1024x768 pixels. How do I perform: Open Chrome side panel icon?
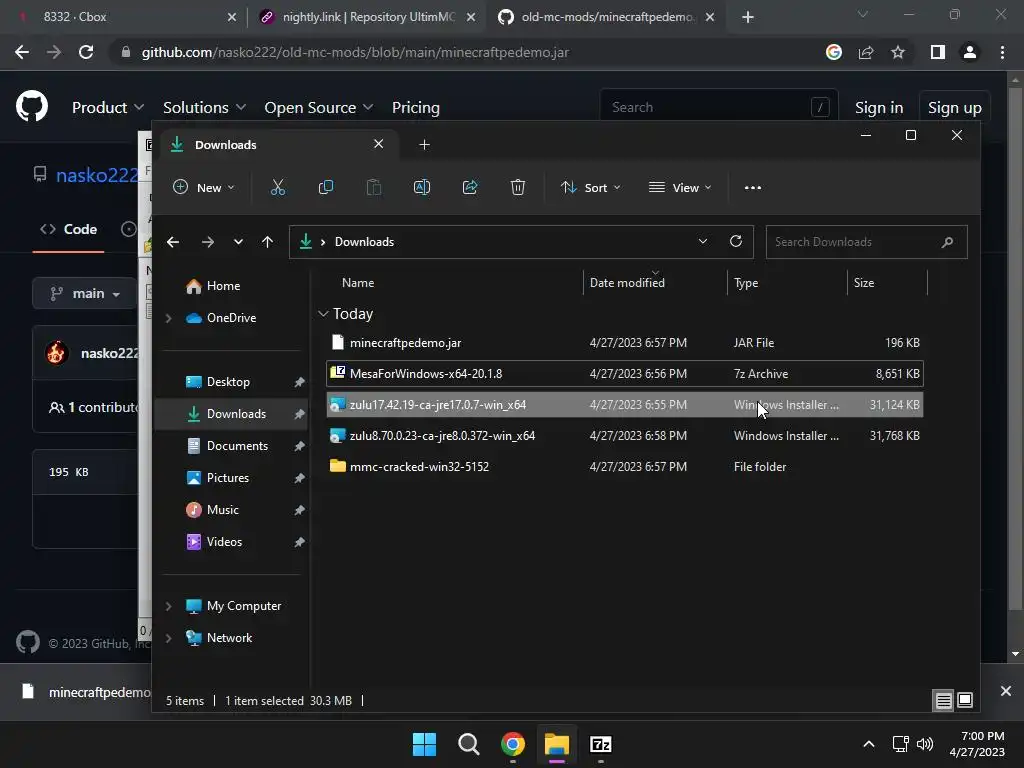coord(938,52)
